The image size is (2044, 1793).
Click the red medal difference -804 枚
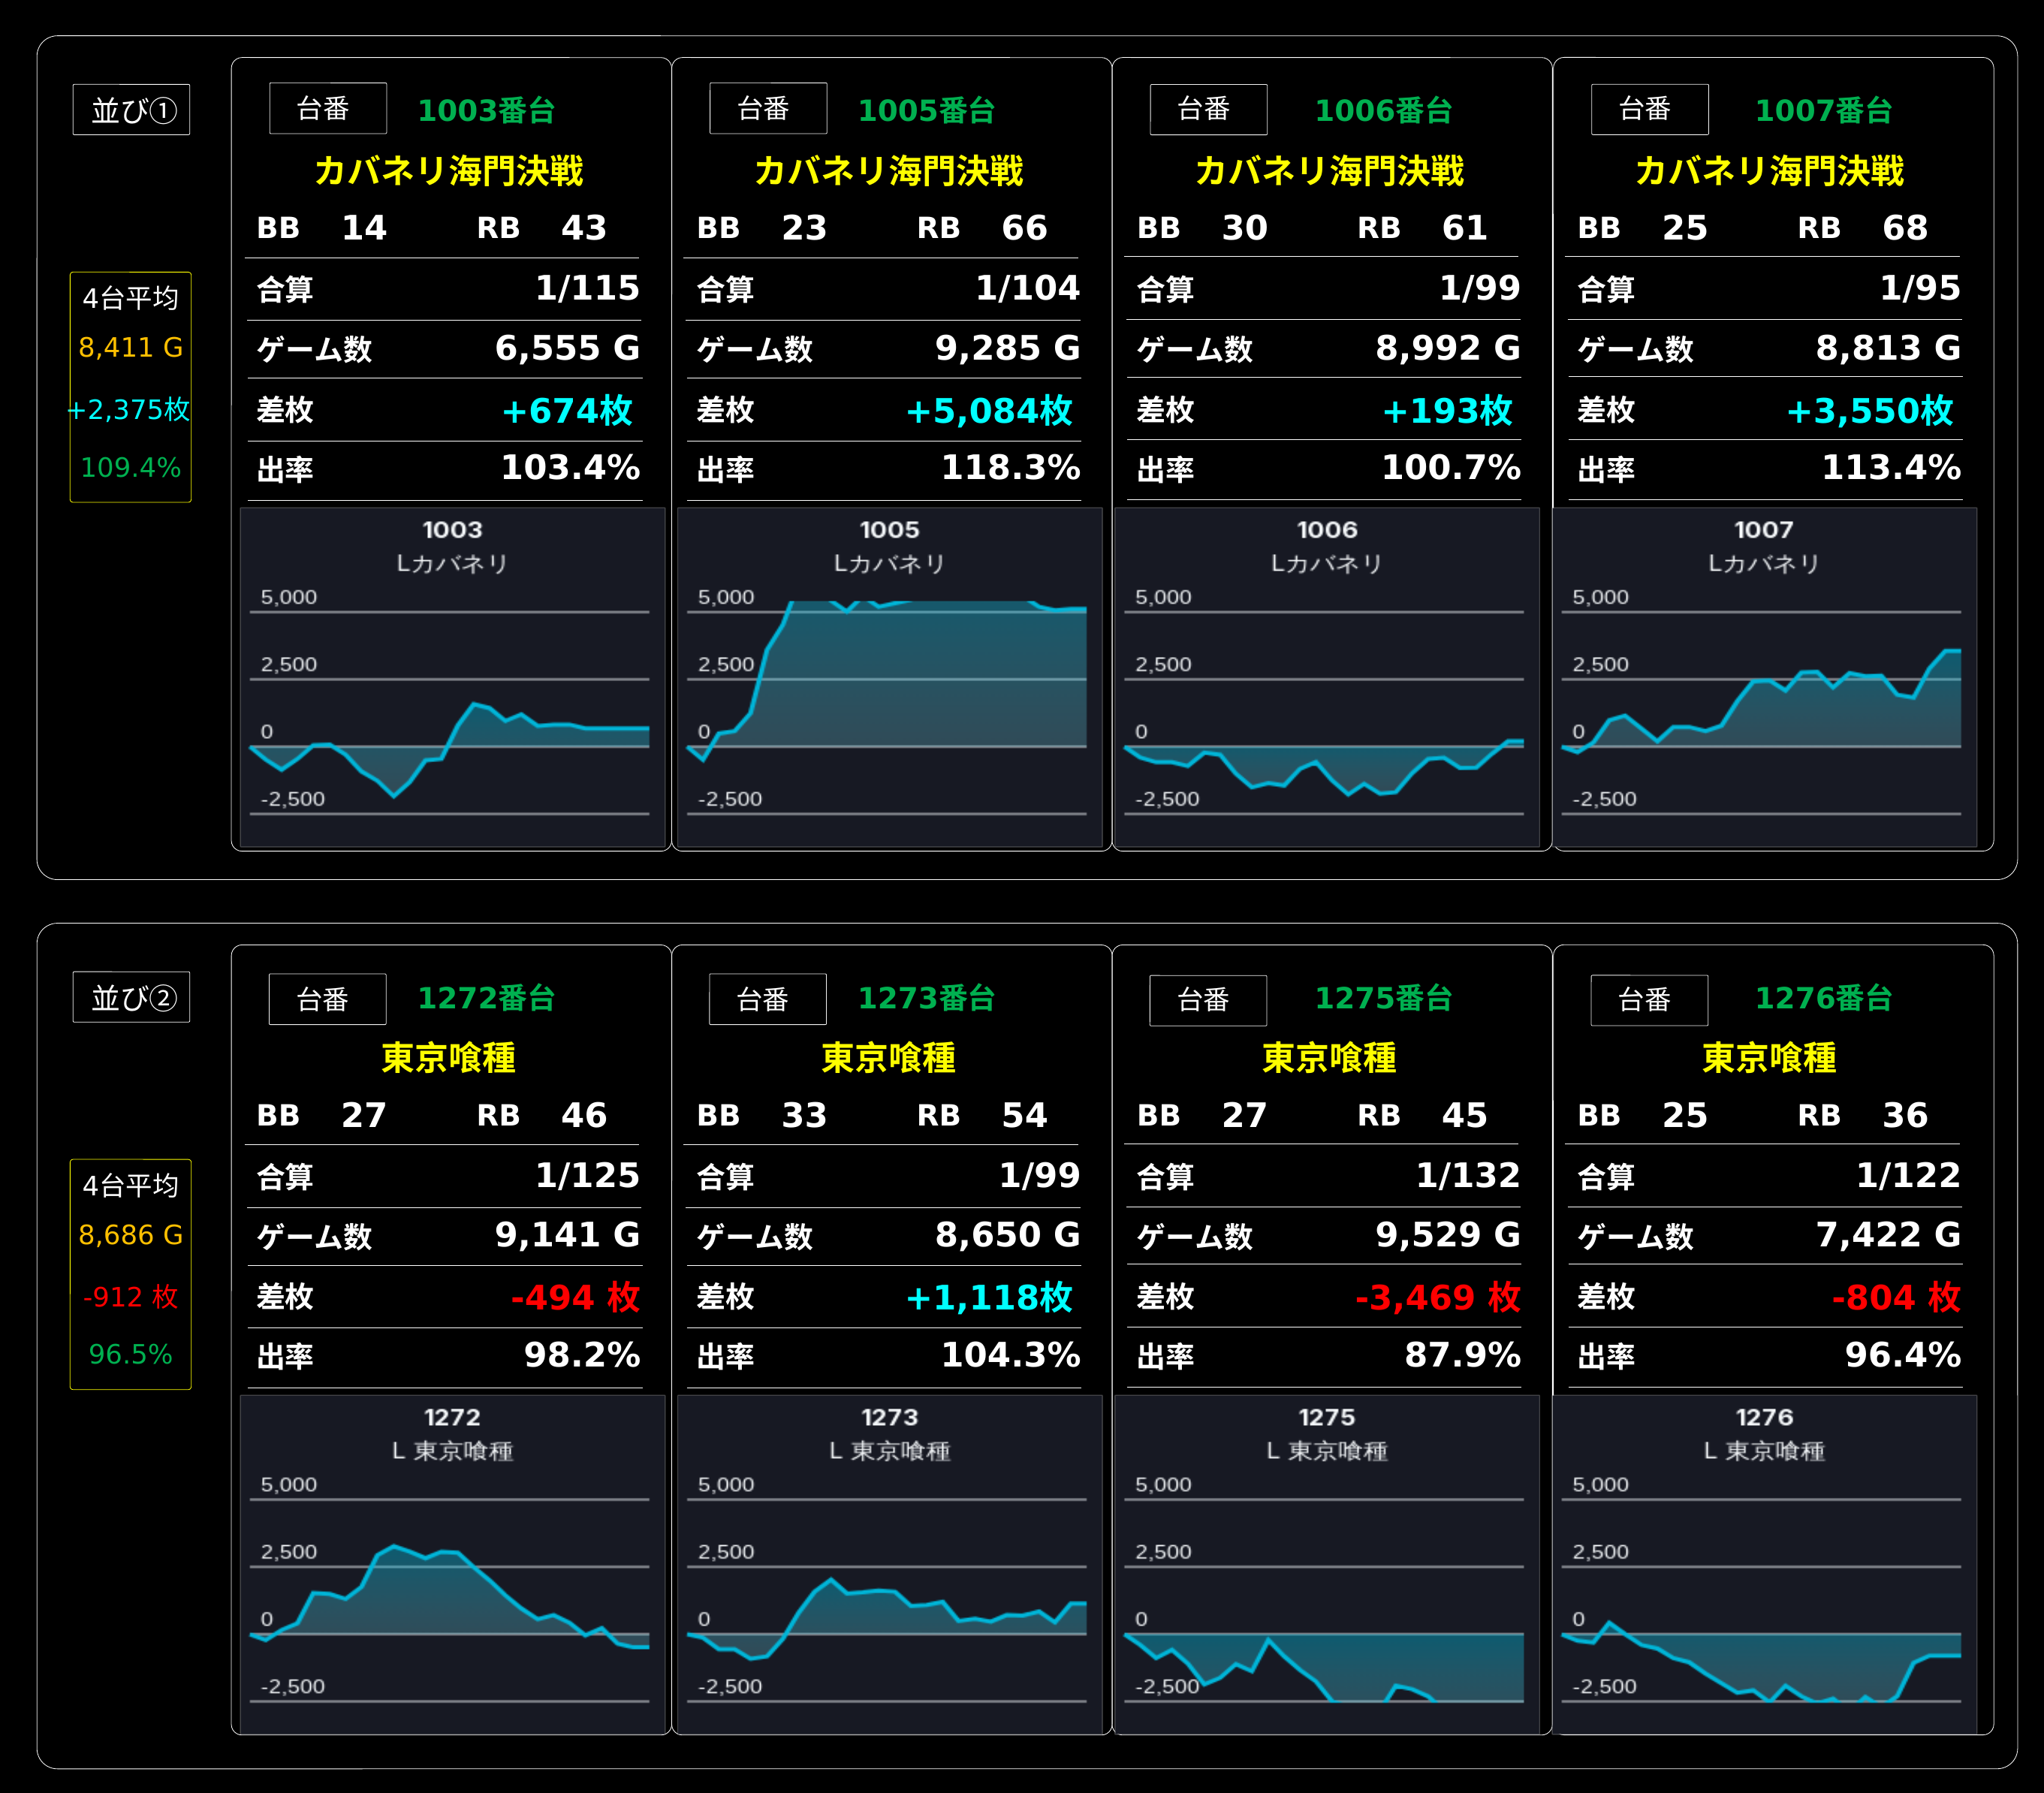point(1896,1297)
